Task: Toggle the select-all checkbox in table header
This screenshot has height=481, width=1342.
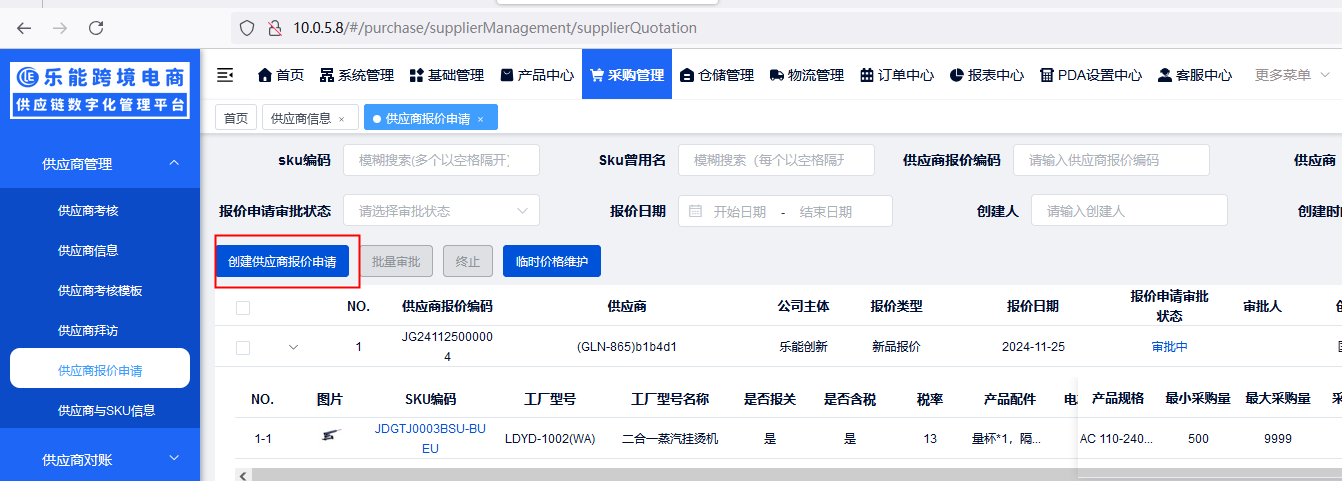Action: [243, 308]
